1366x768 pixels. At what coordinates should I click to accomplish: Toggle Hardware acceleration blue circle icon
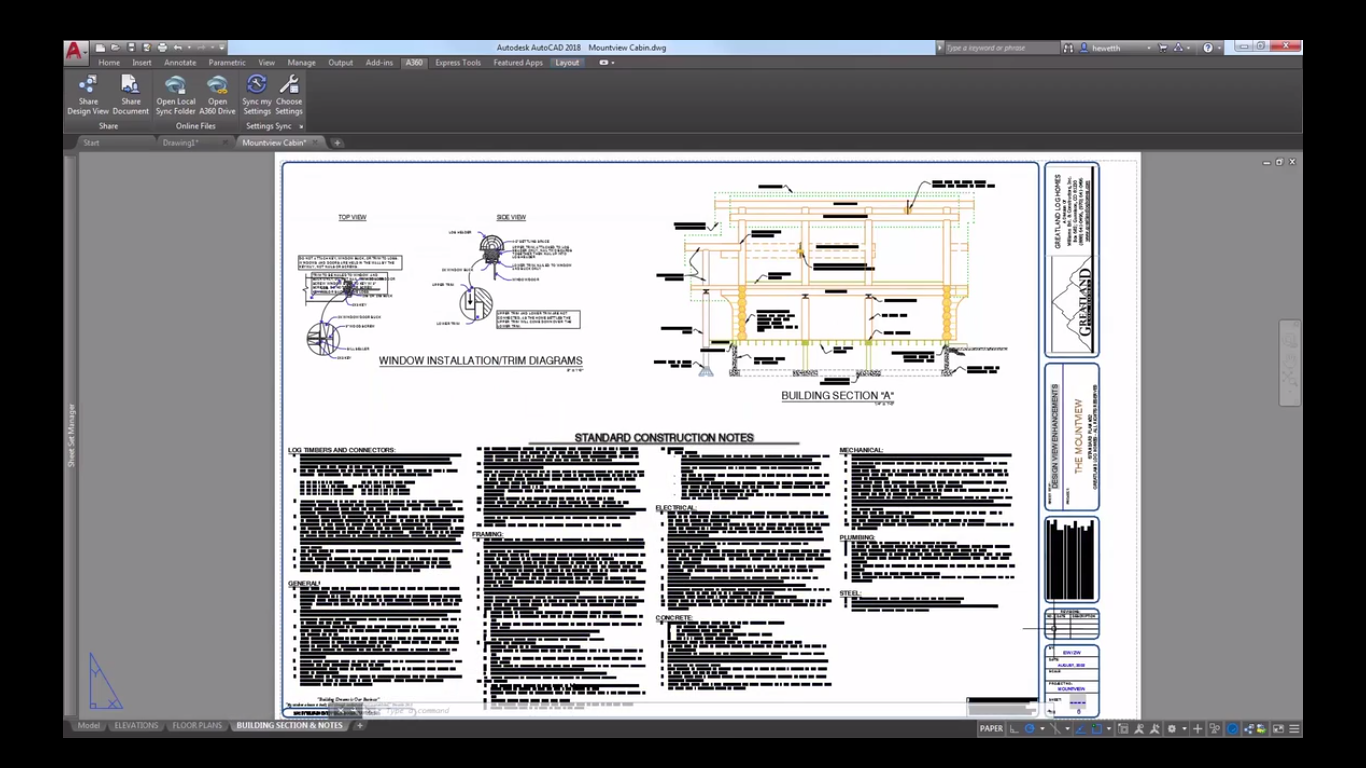pos(1232,729)
